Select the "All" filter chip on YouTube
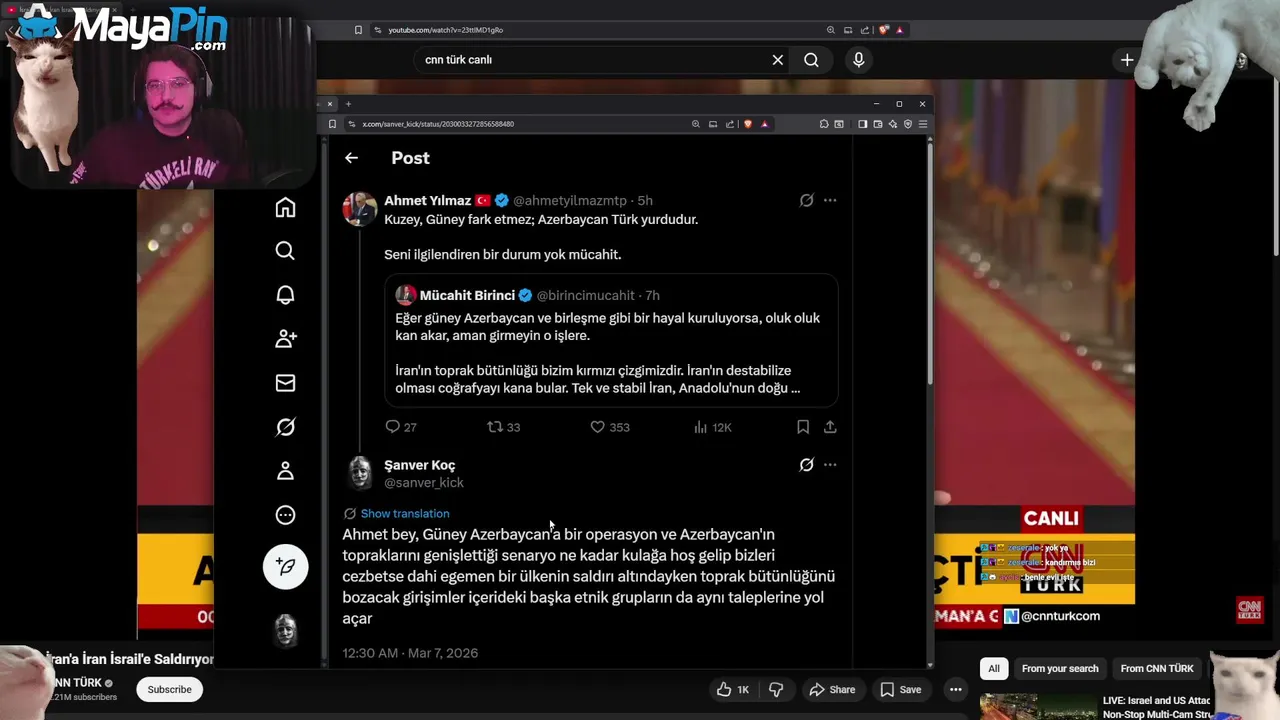Viewport: 1280px width, 720px height. [x=994, y=668]
